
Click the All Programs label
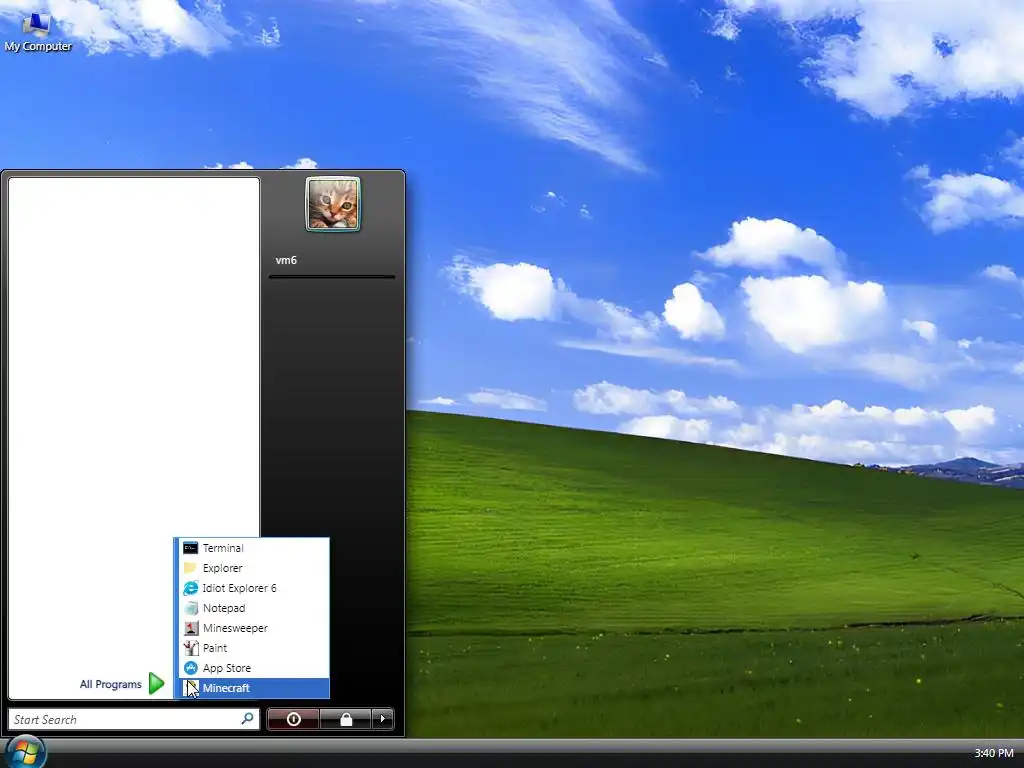pos(110,684)
